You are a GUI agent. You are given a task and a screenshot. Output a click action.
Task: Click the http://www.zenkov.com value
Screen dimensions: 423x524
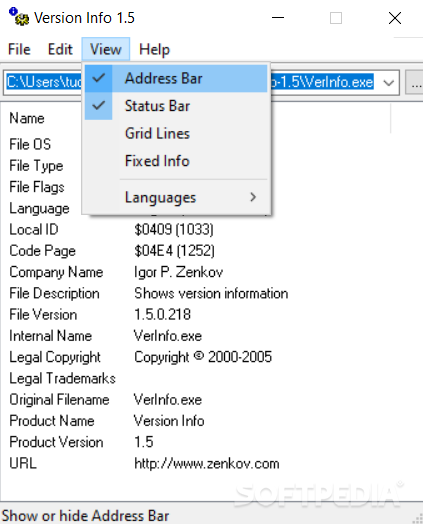point(207,464)
